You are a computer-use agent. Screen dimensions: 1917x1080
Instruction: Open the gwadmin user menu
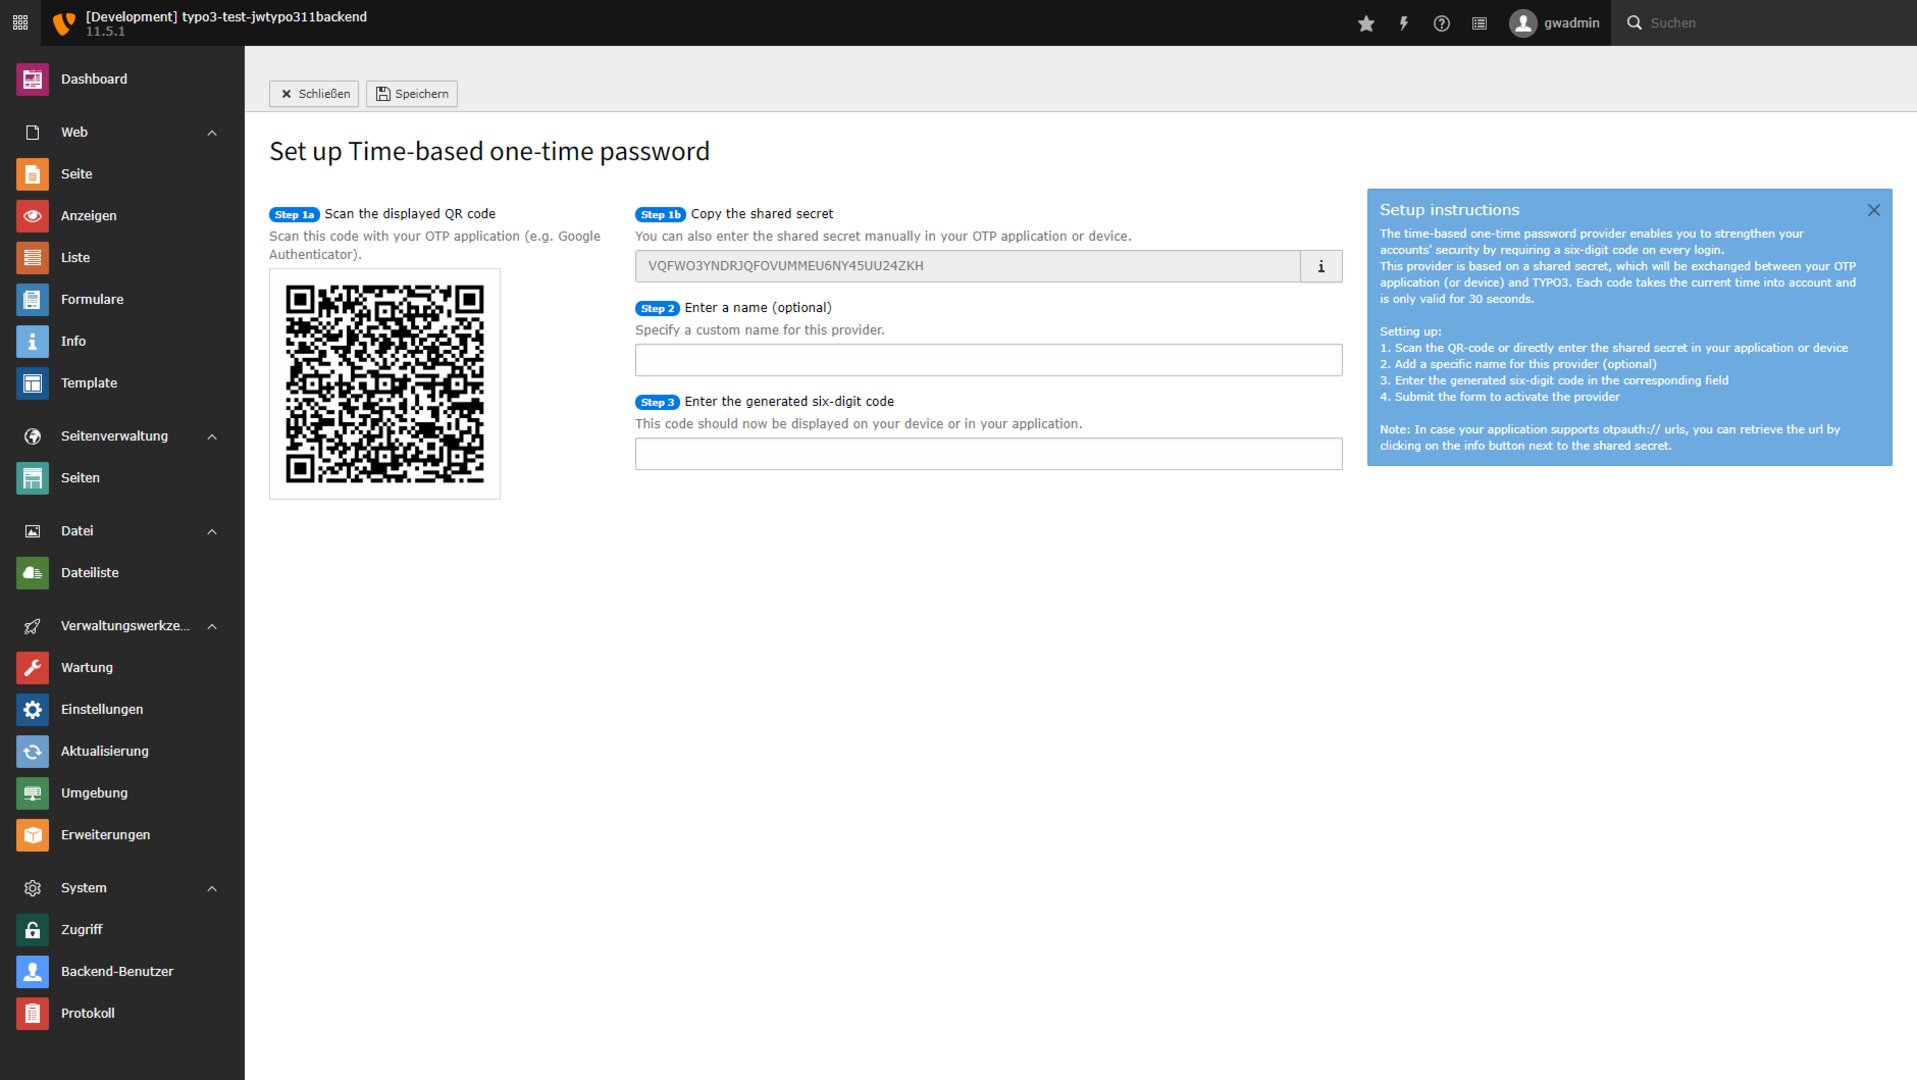click(1555, 23)
